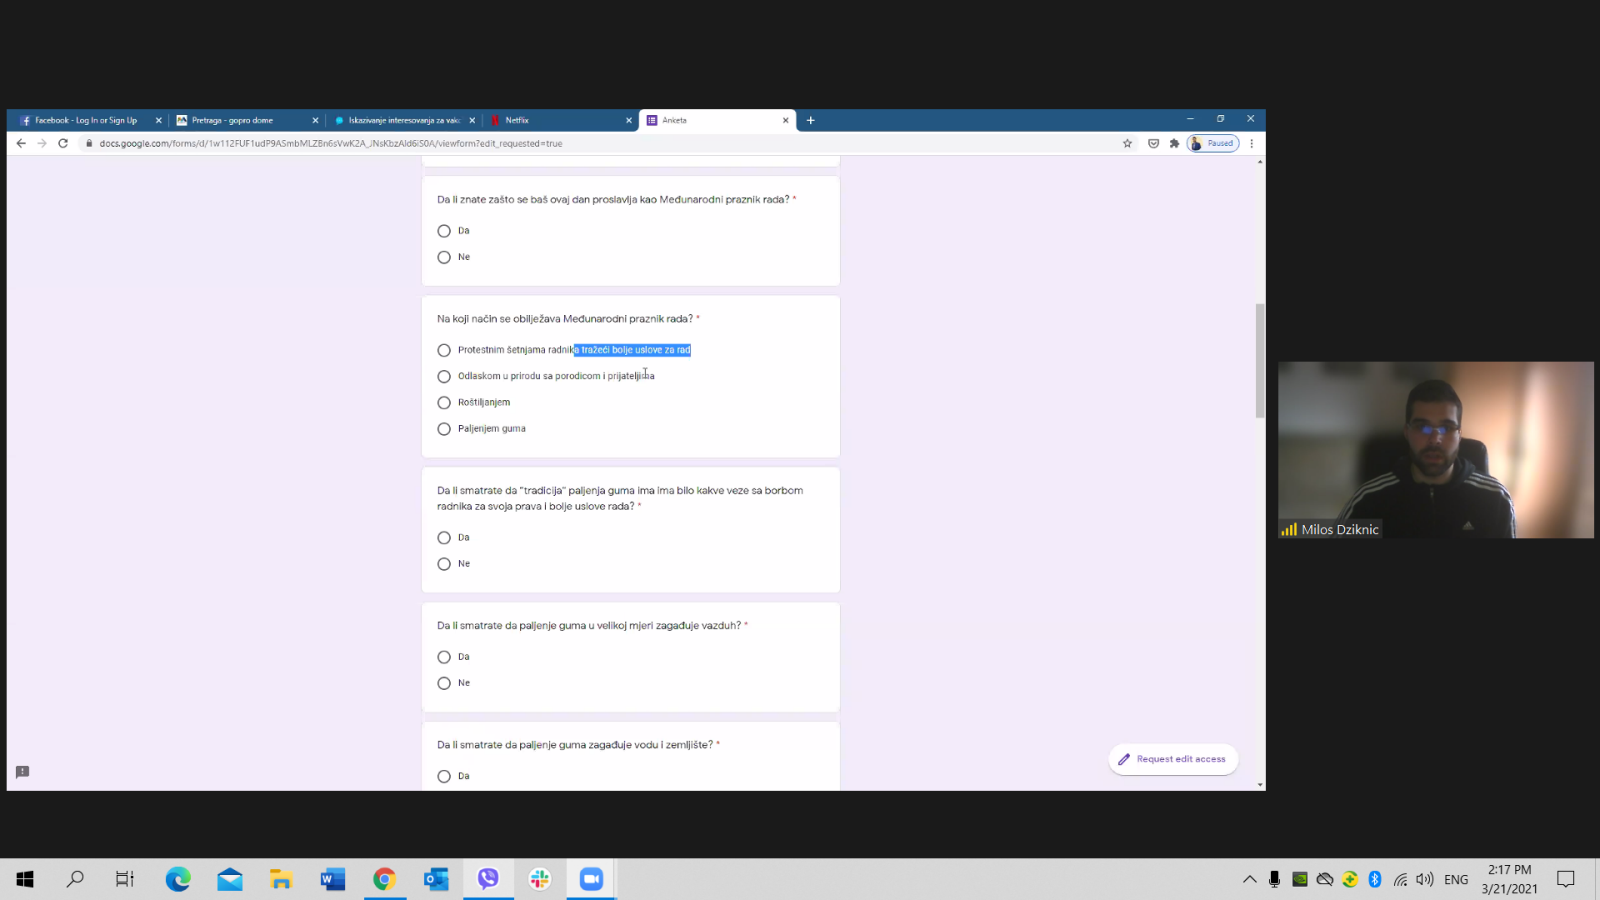Choose the 'Roštiljanjem' radio option

(444, 403)
